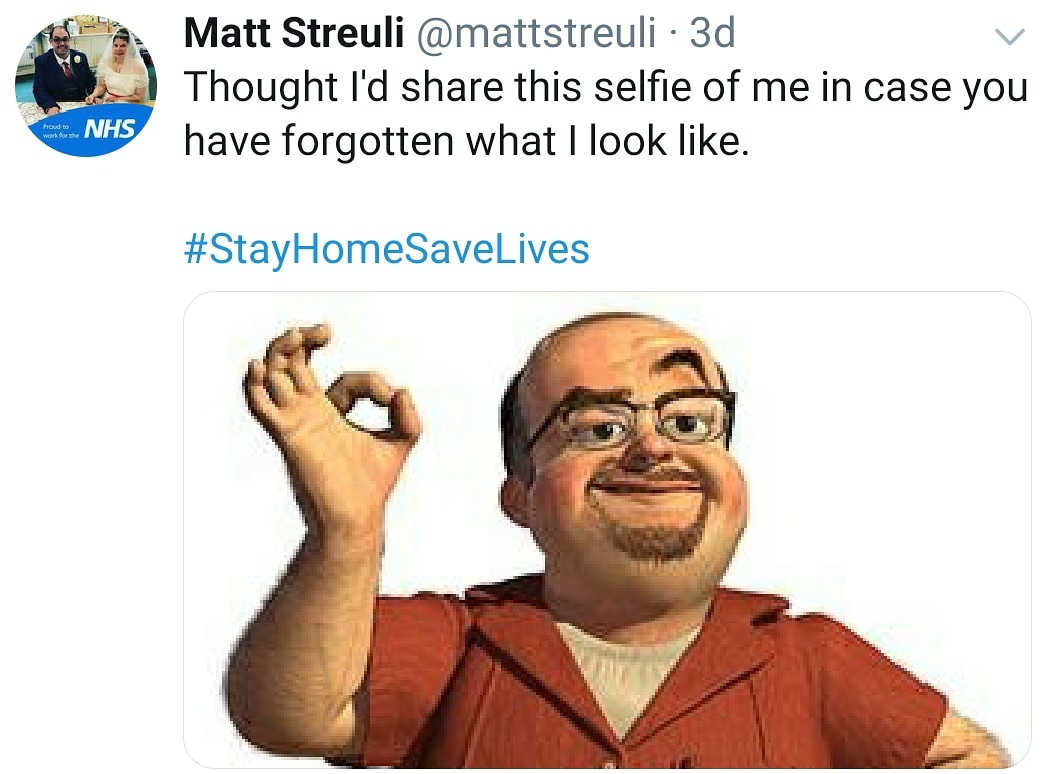The image size is (1043, 774).
Task: Expand the attached cartoon selfie image
Action: pos(607,530)
